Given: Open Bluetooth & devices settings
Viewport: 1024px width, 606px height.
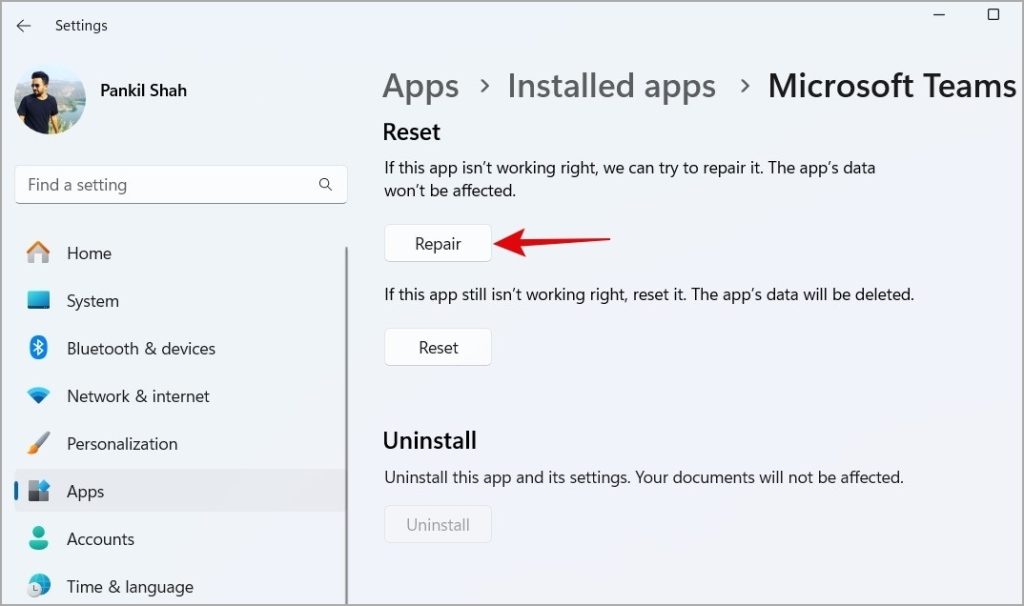Looking at the screenshot, I should (180, 348).
